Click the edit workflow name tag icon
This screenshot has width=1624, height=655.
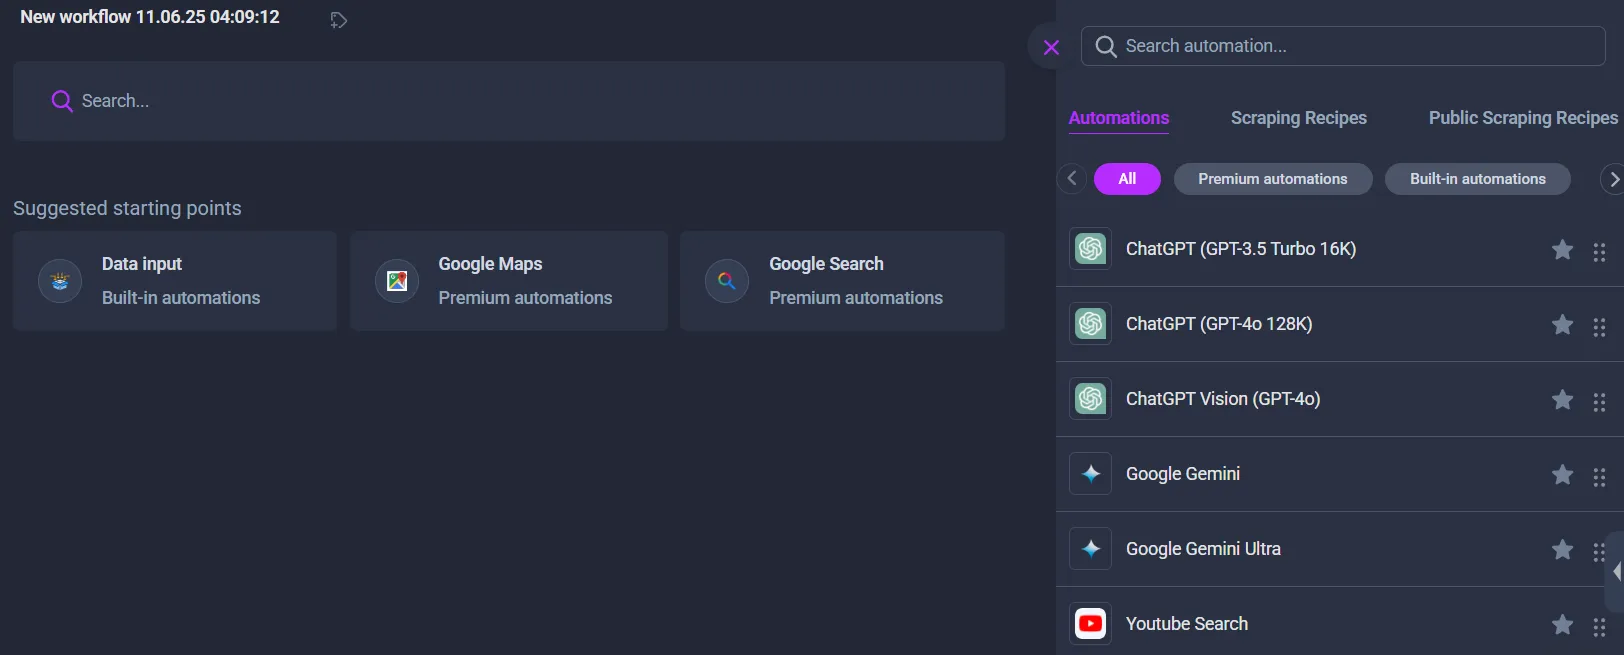[338, 20]
